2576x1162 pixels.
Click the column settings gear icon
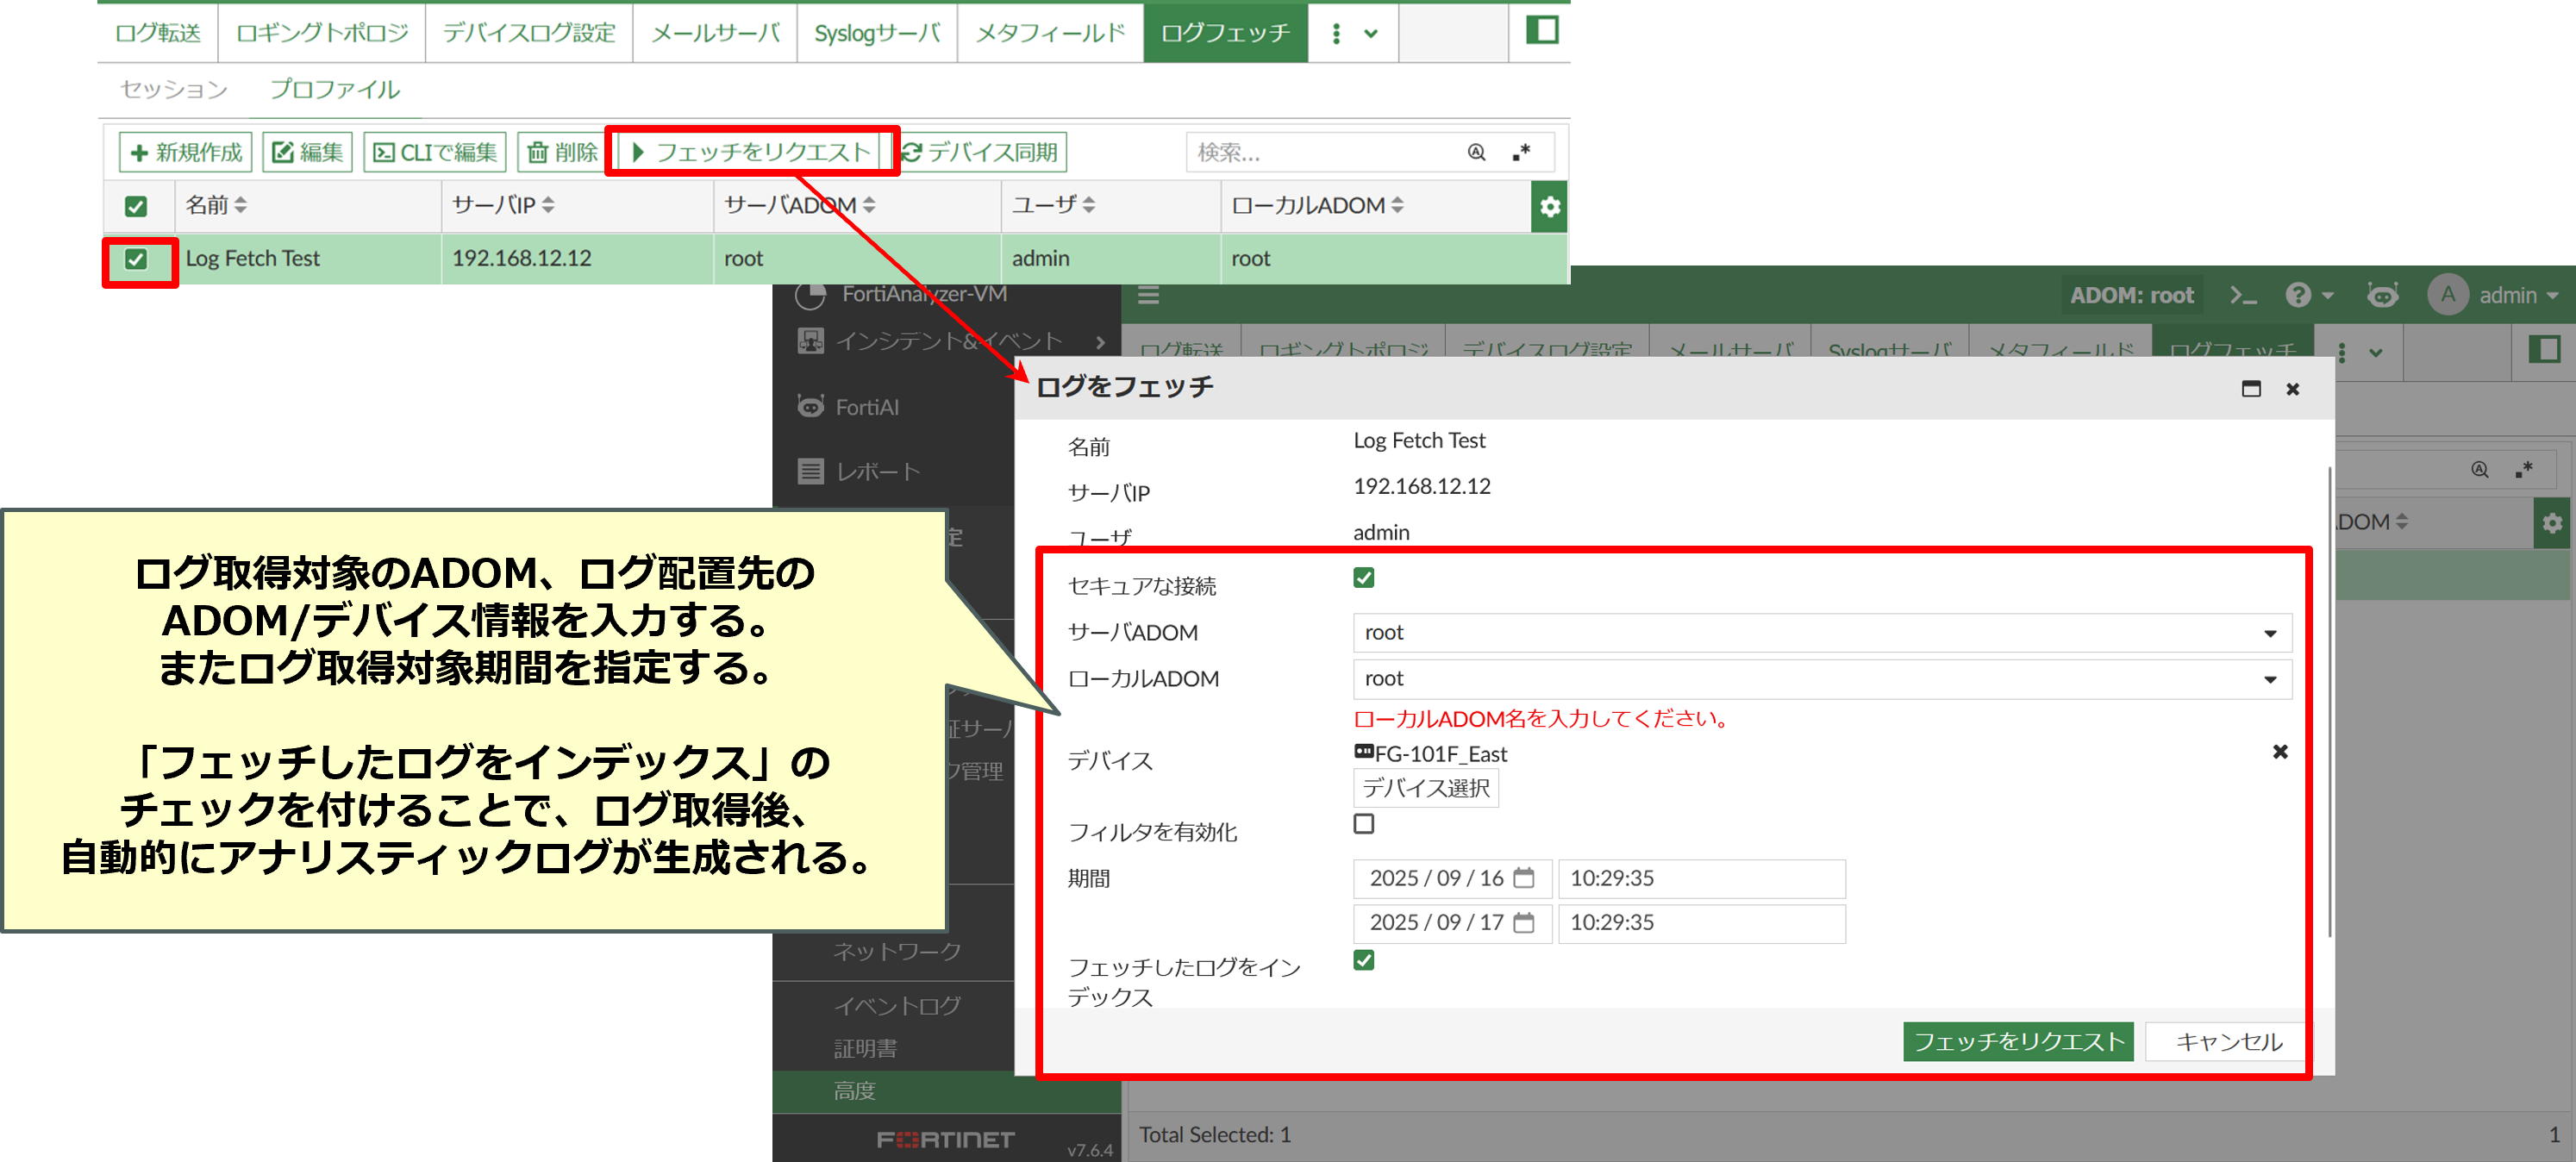point(1549,206)
